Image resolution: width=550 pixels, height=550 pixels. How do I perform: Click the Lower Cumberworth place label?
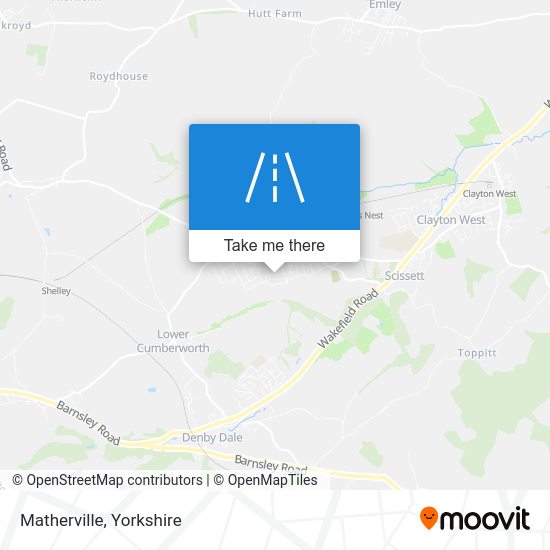point(173,341)
